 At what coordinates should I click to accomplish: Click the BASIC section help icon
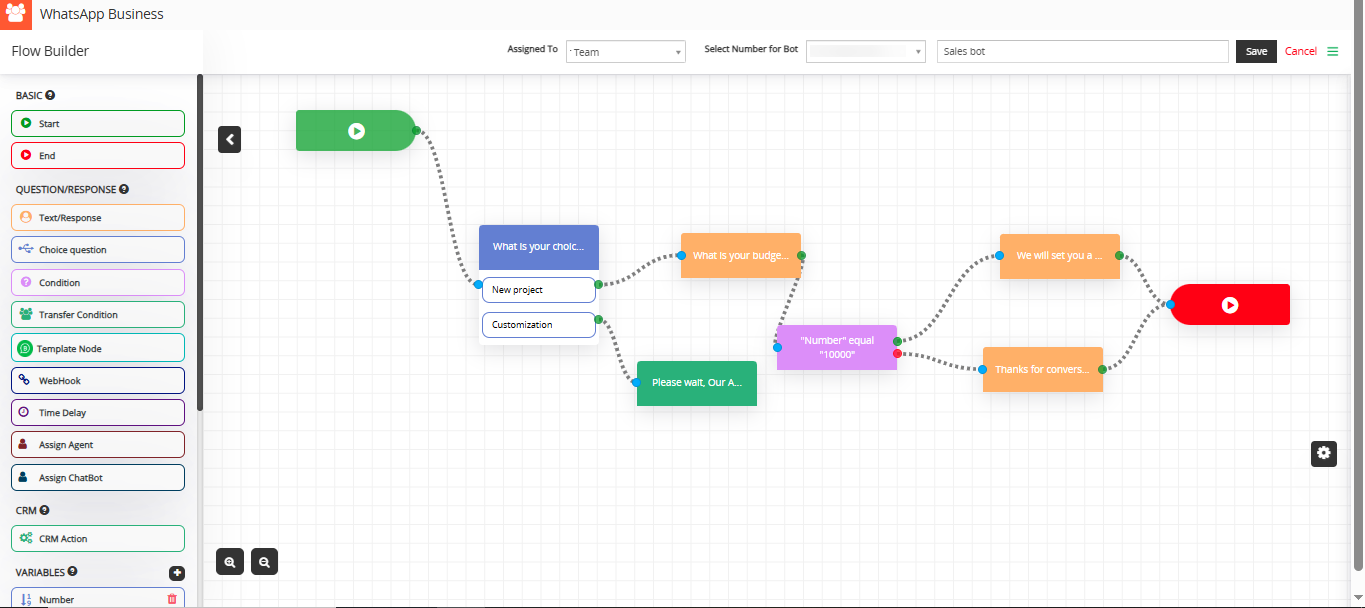(50, 95)
